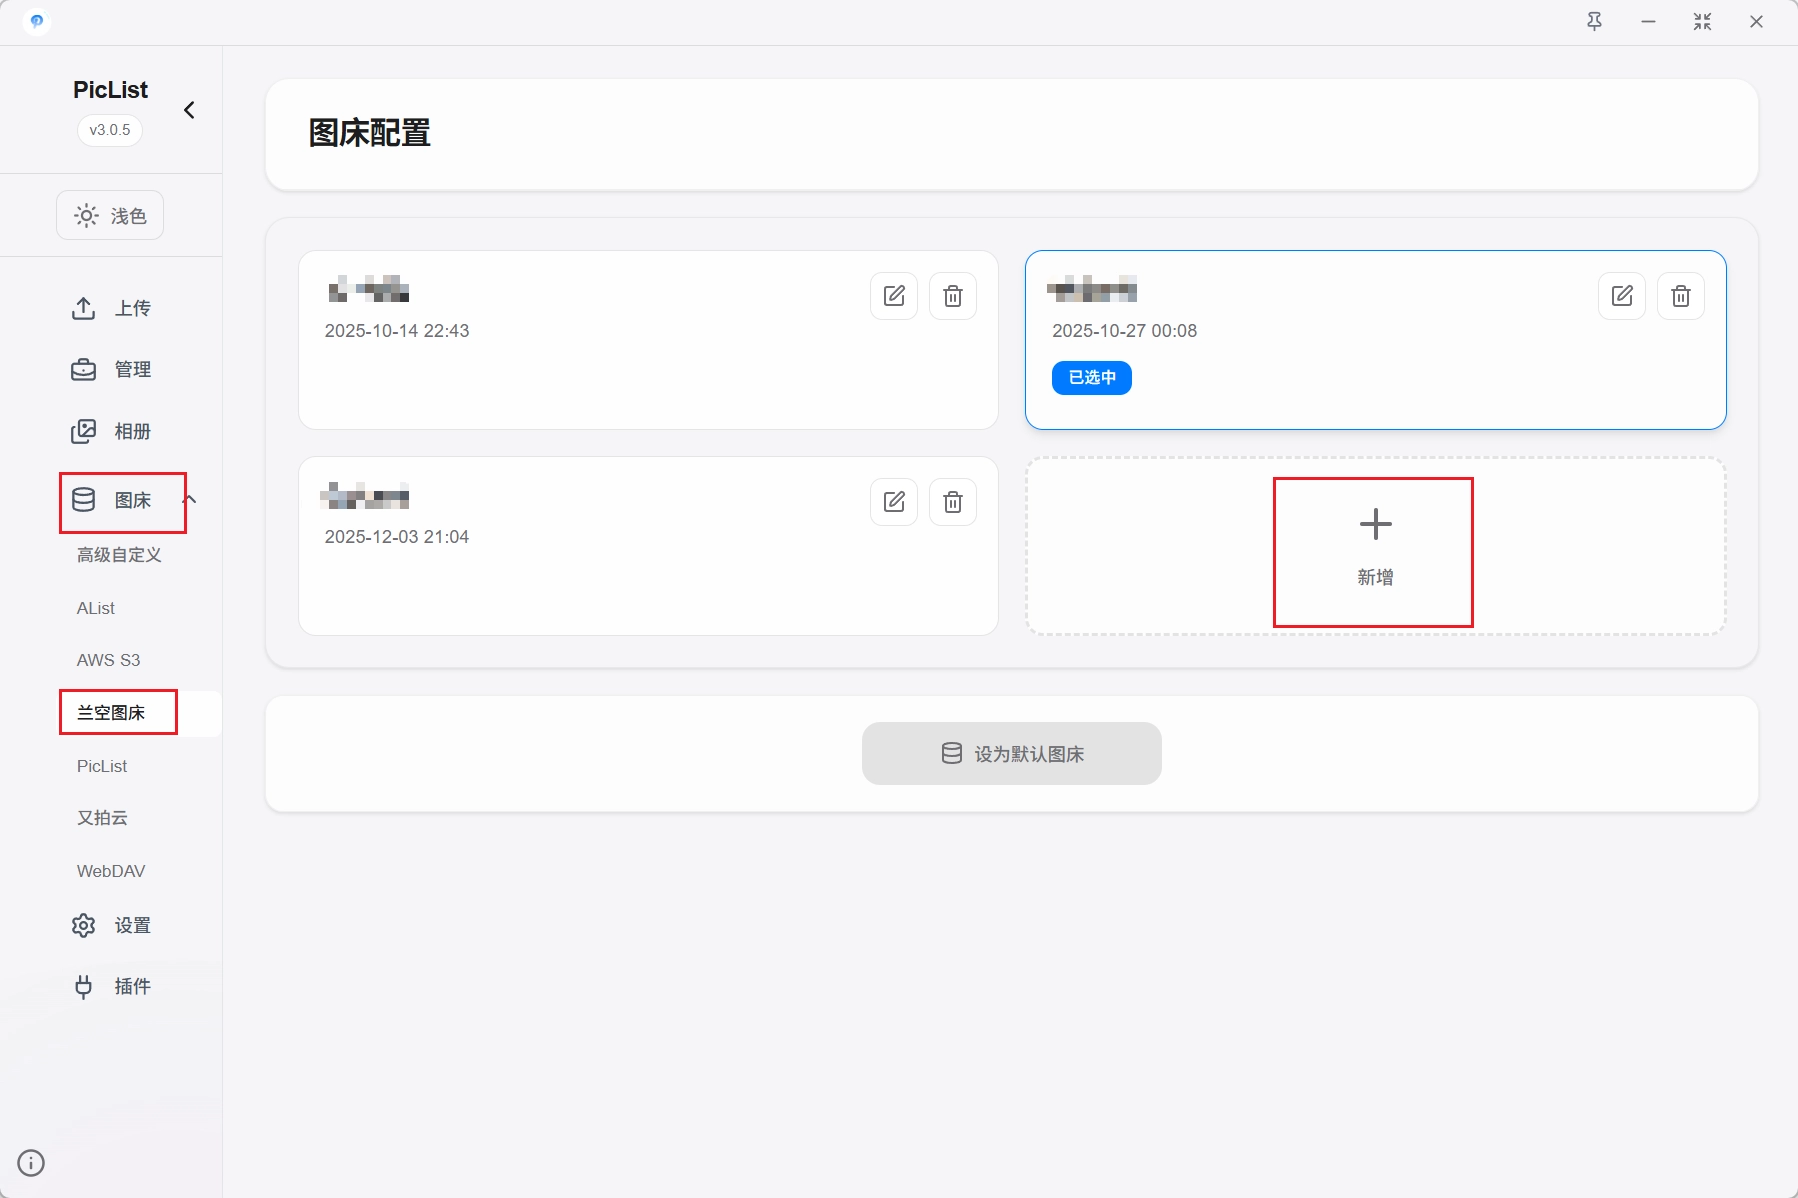Click the pin window icon

[1595, 22]
